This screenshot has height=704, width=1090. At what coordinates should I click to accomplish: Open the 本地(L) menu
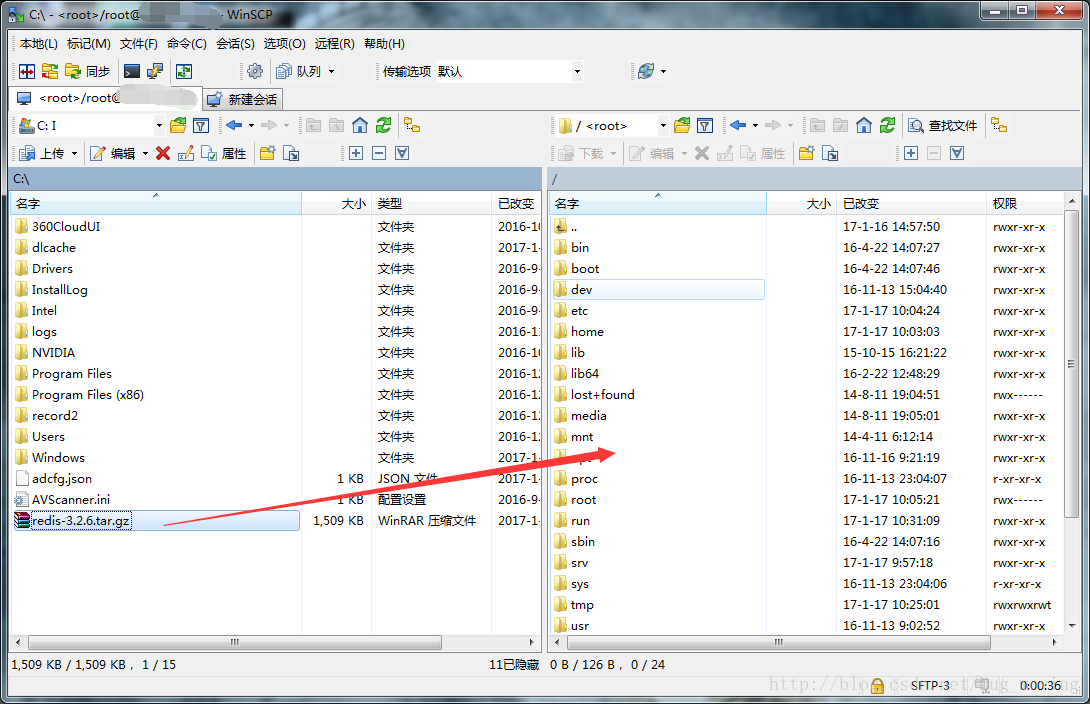point(39,44)
